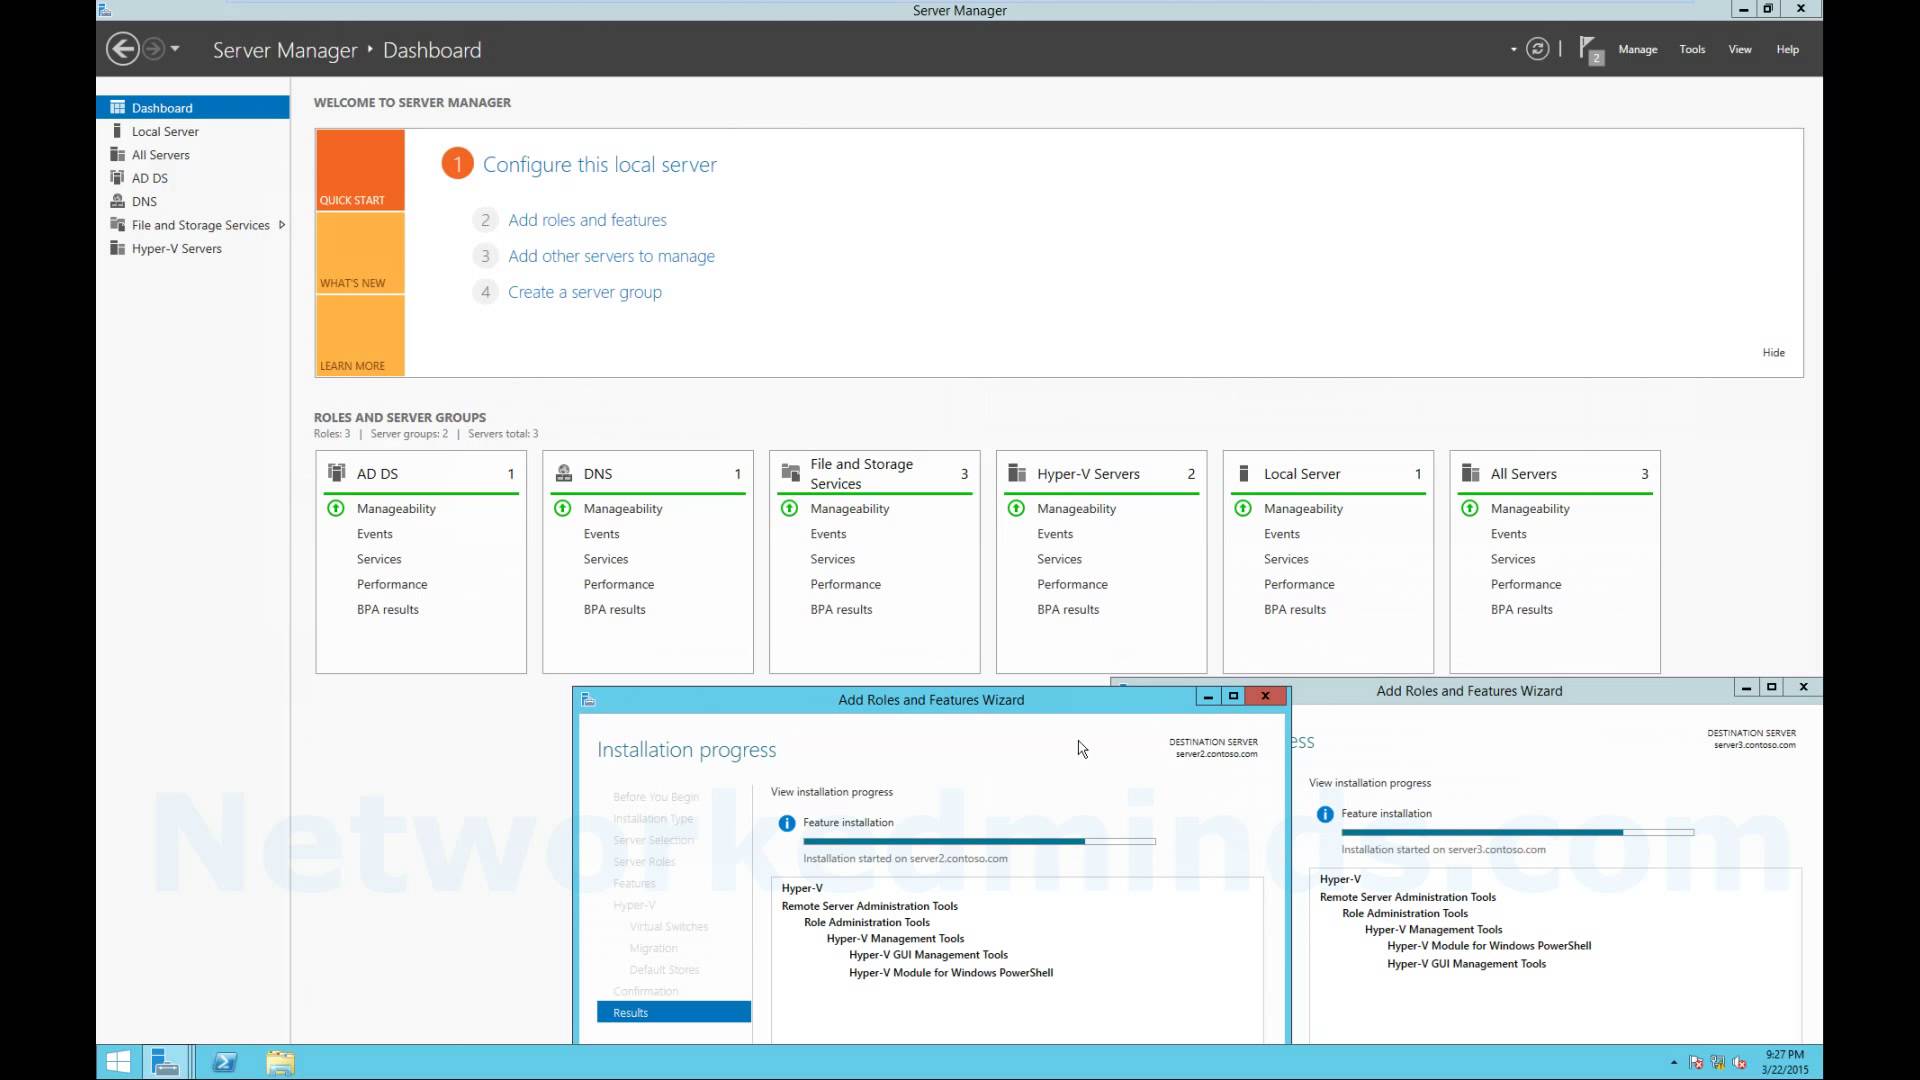Click AD DS Manageability status icon
The image size is (1920, 1080).
pyautogui.click(x=336, y=508)
